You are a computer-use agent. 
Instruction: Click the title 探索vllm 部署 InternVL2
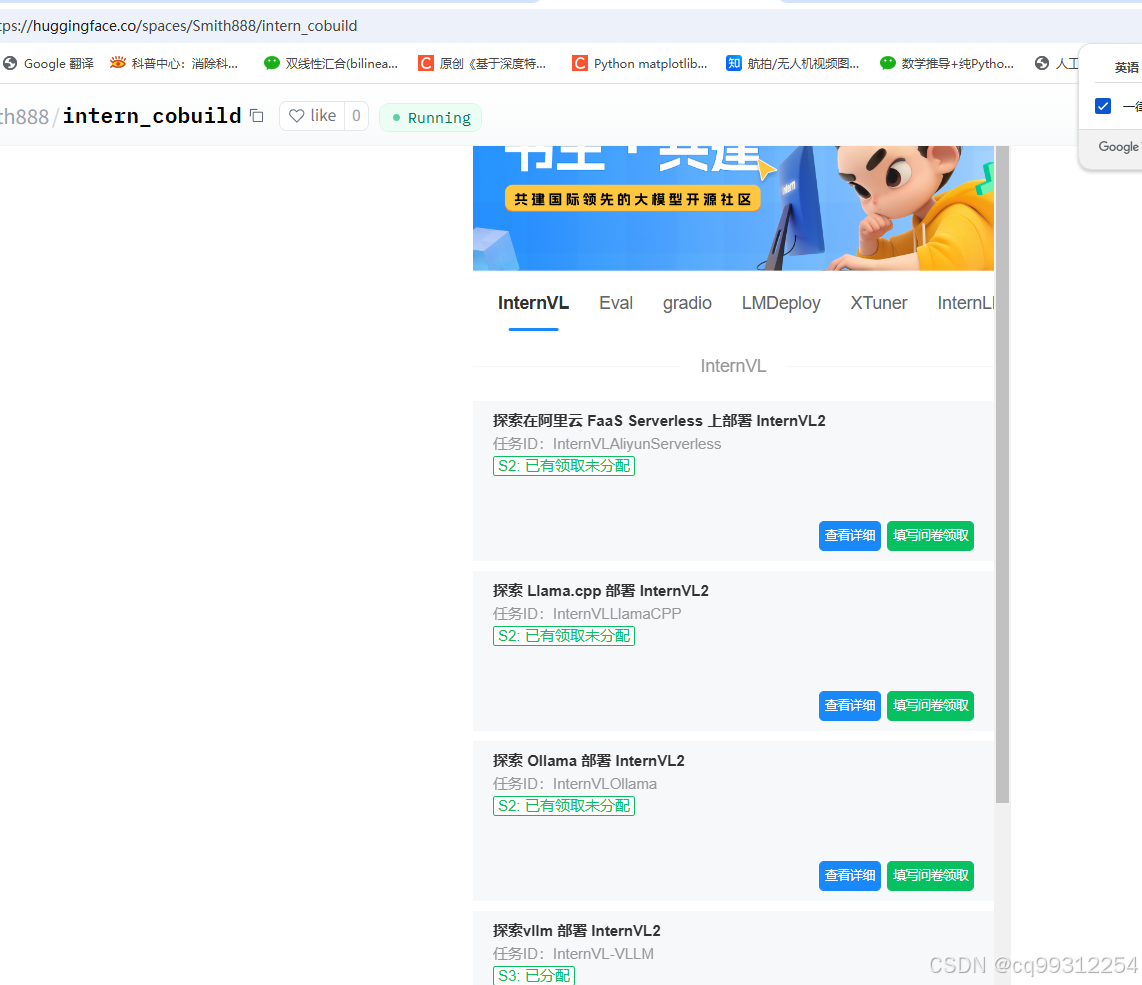click(x=577, y=930)
